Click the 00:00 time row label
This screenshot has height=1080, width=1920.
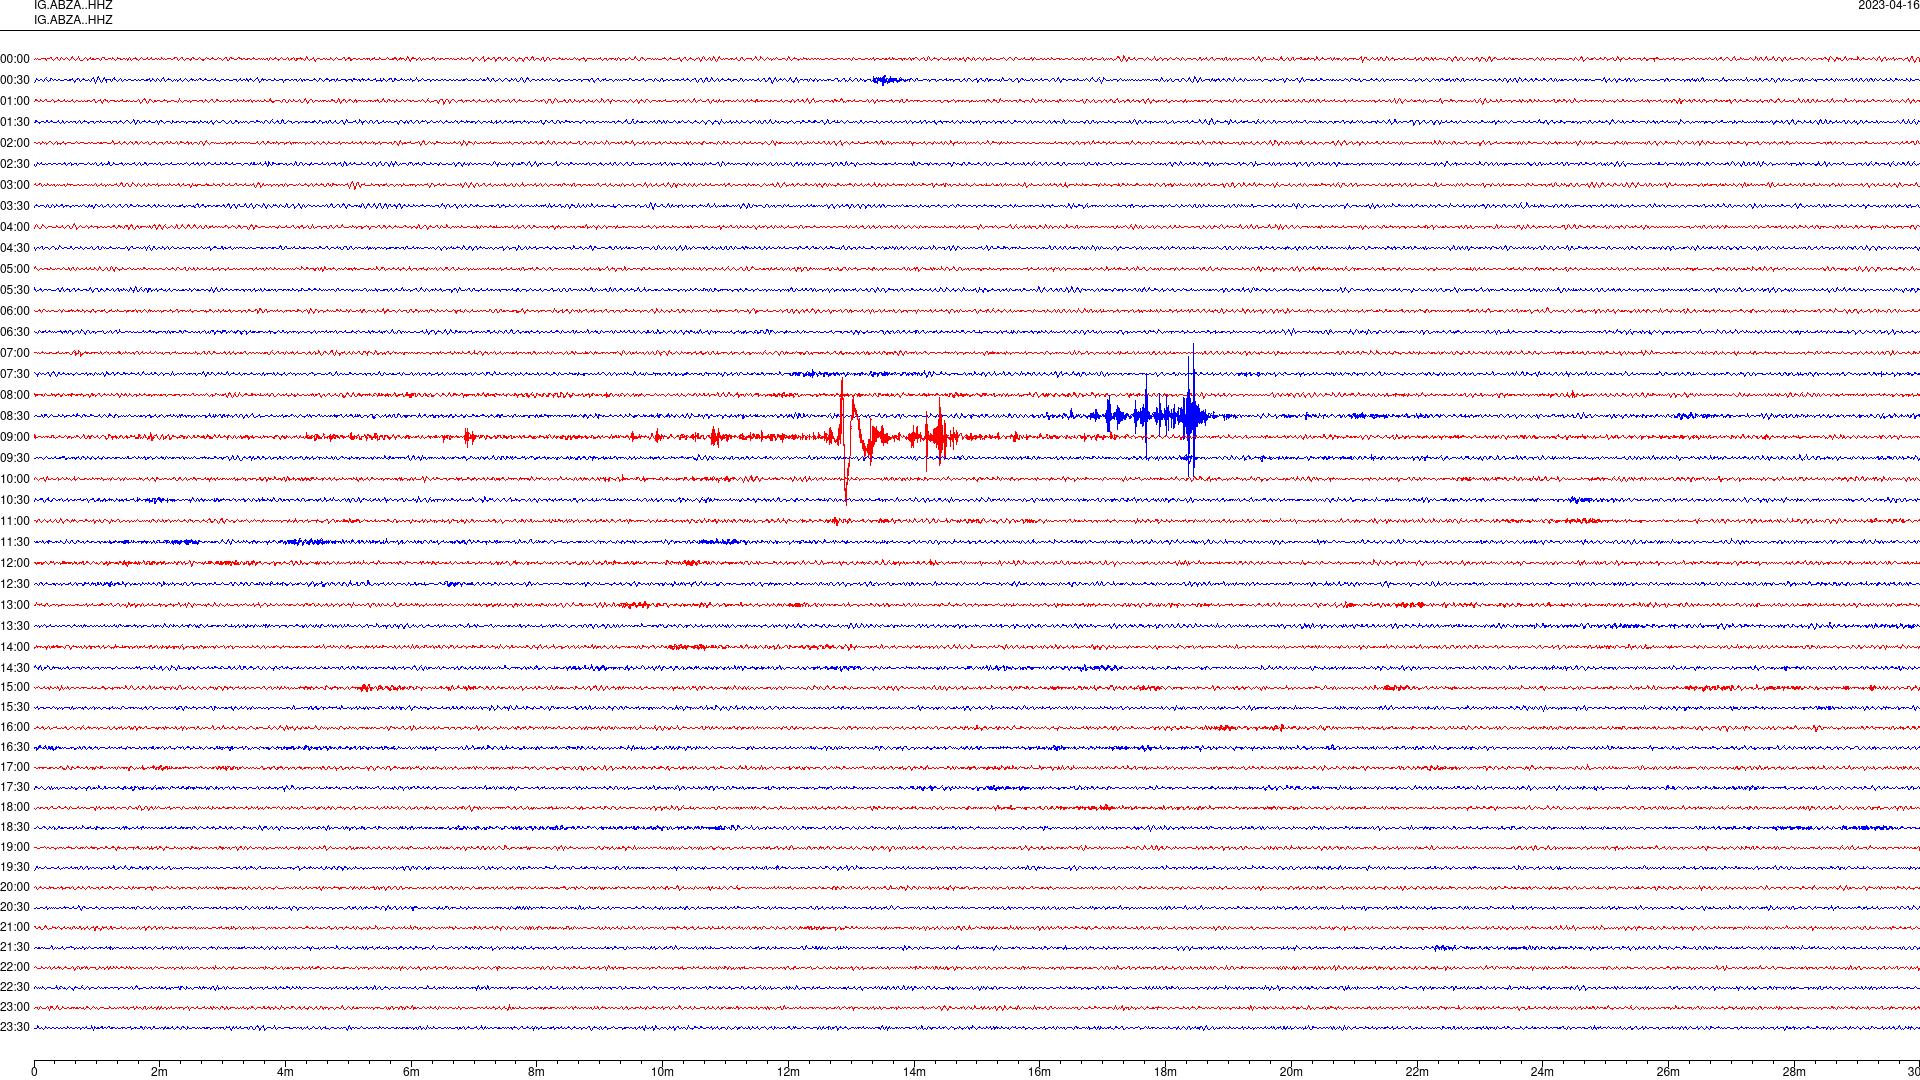(15, 59)
